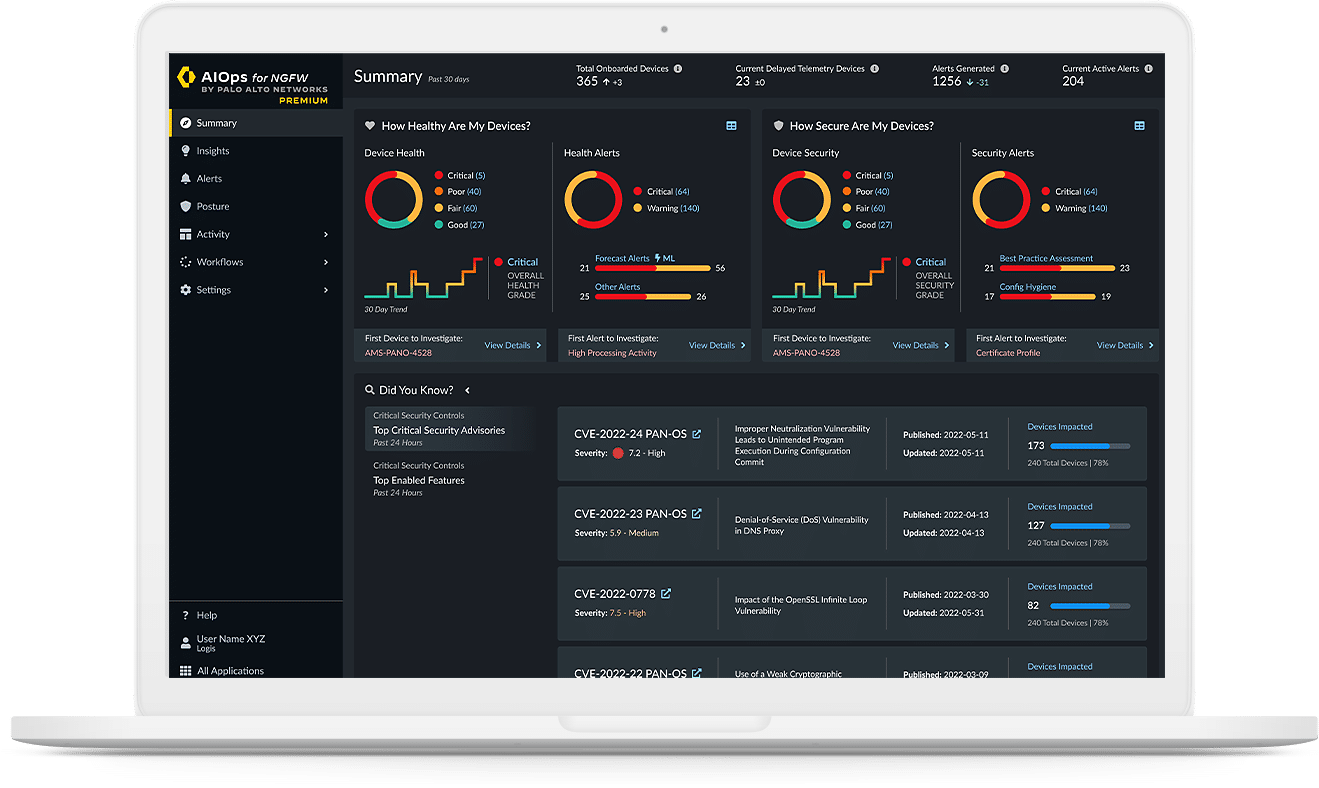Viewport: 1319px width, 788px height.
Task: Click the Did You Know search icon
Action: (370, 391)
